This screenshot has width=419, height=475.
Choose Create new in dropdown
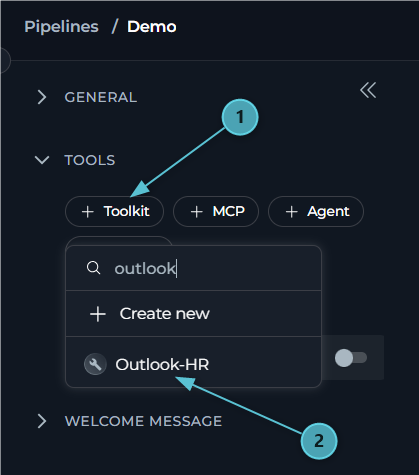tap(193, 314)
